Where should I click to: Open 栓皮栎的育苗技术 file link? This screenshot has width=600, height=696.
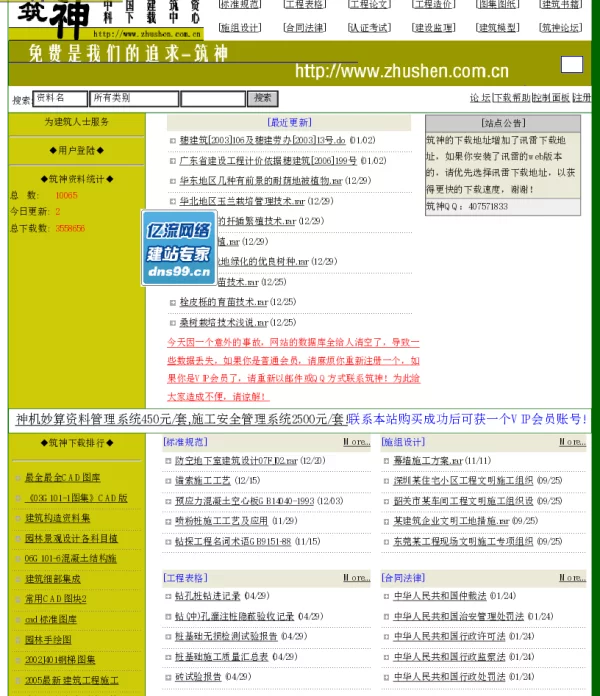click(223, 302)
